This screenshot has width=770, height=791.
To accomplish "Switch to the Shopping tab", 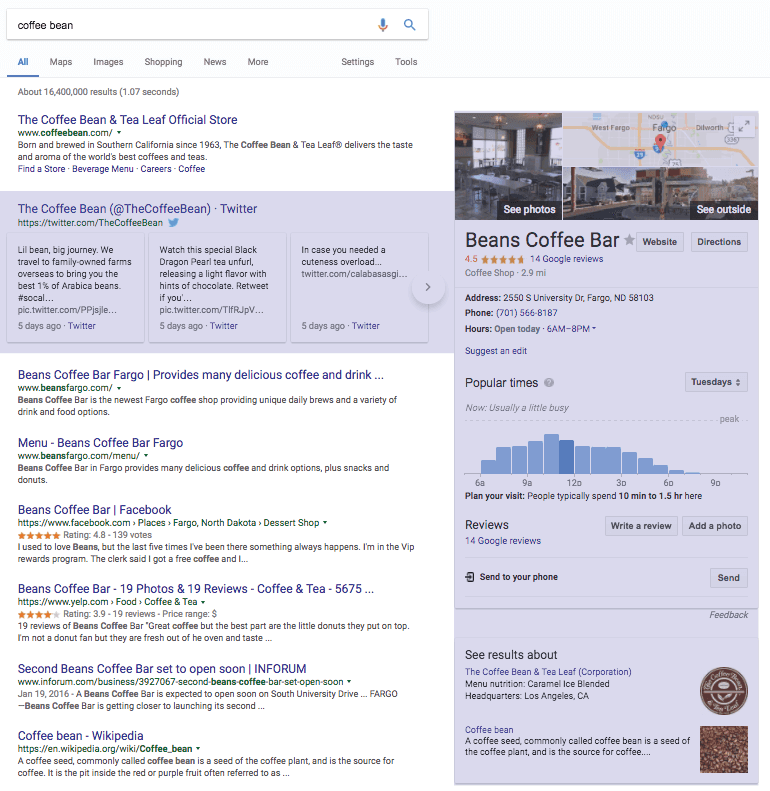I will pyautogui.click(x=163, y=62).
